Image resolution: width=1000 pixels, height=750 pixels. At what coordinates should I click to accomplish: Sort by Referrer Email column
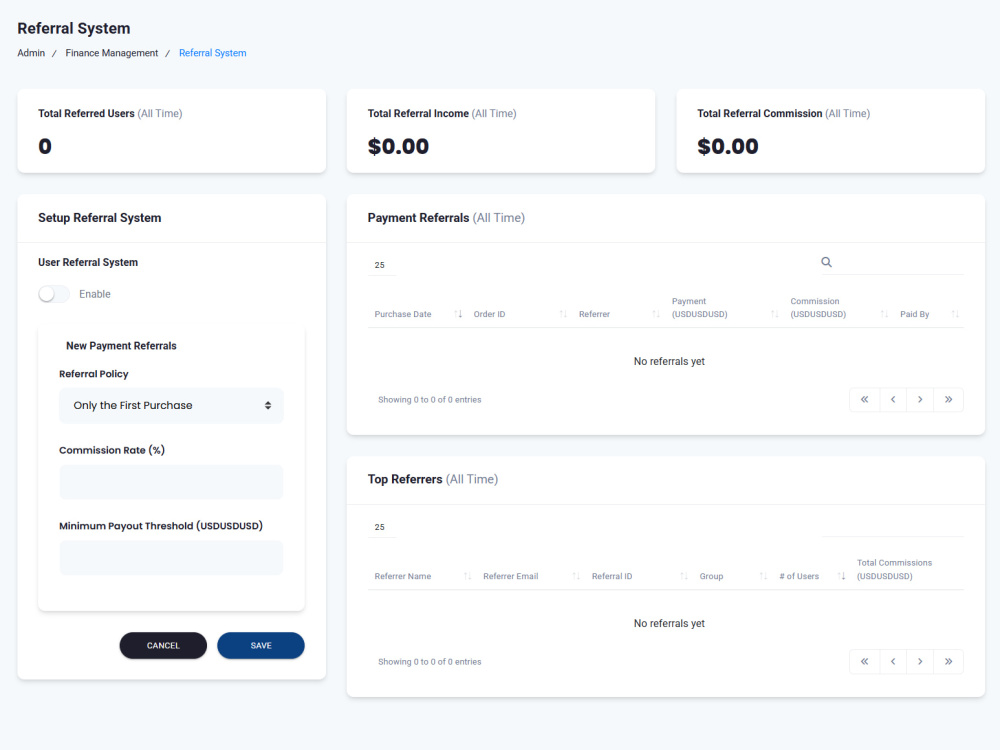pyautogui.click(x=531, y=576)
